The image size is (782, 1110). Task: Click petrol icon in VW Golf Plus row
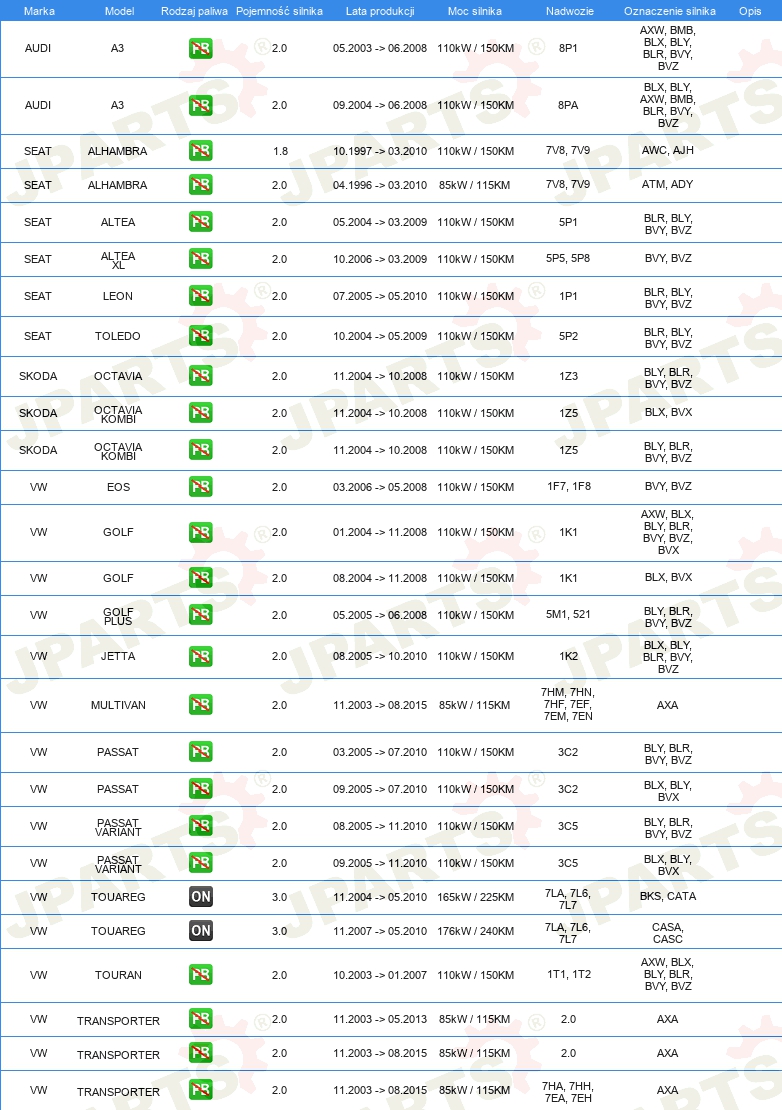tap(201, 615)
